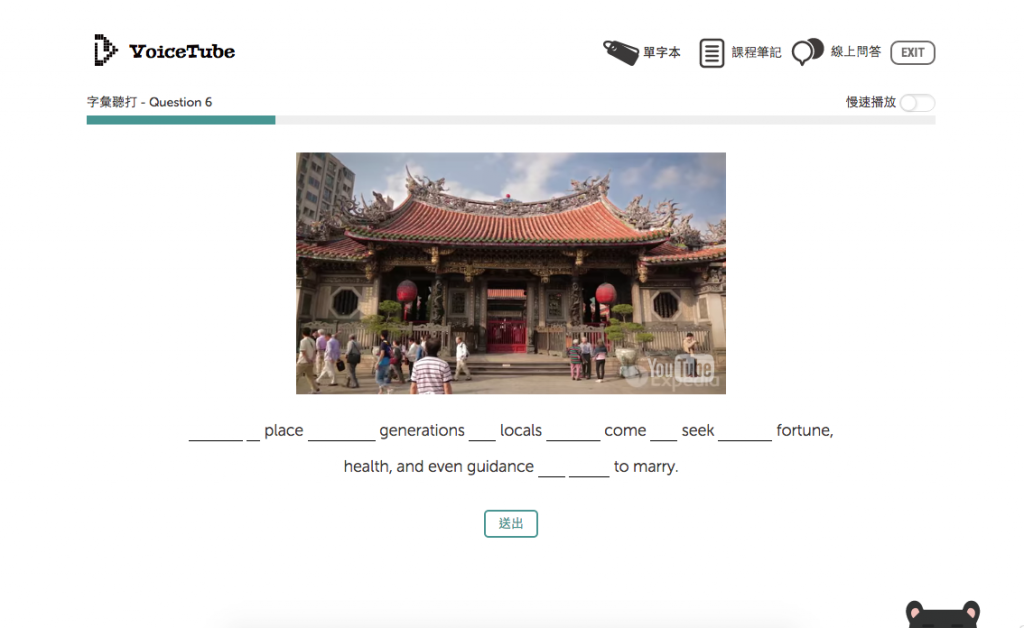This screenshot has height=628, width=1024.
Task: Select the Question 6 title text
Action: click(x=180, y=102)
